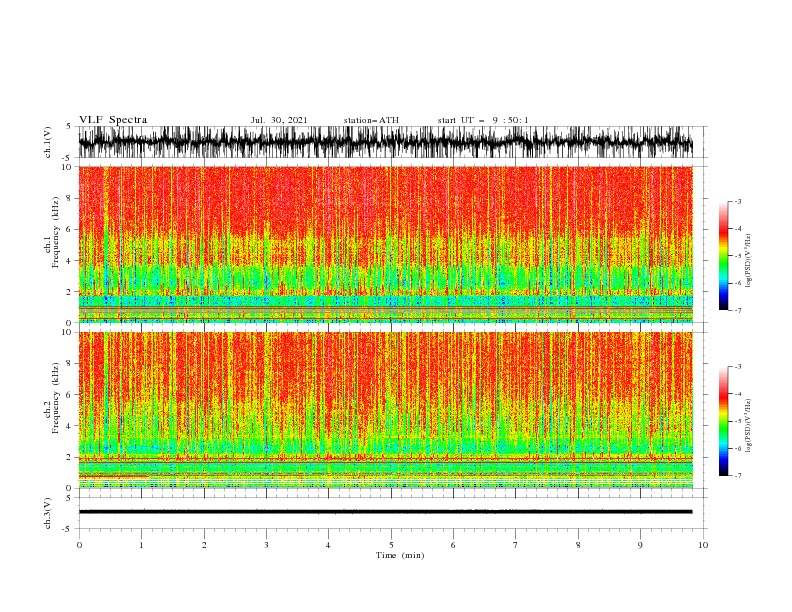Click the ch.2 colorbar '-7' label
This screenshot has height=612, width=792.
[737, 476]
